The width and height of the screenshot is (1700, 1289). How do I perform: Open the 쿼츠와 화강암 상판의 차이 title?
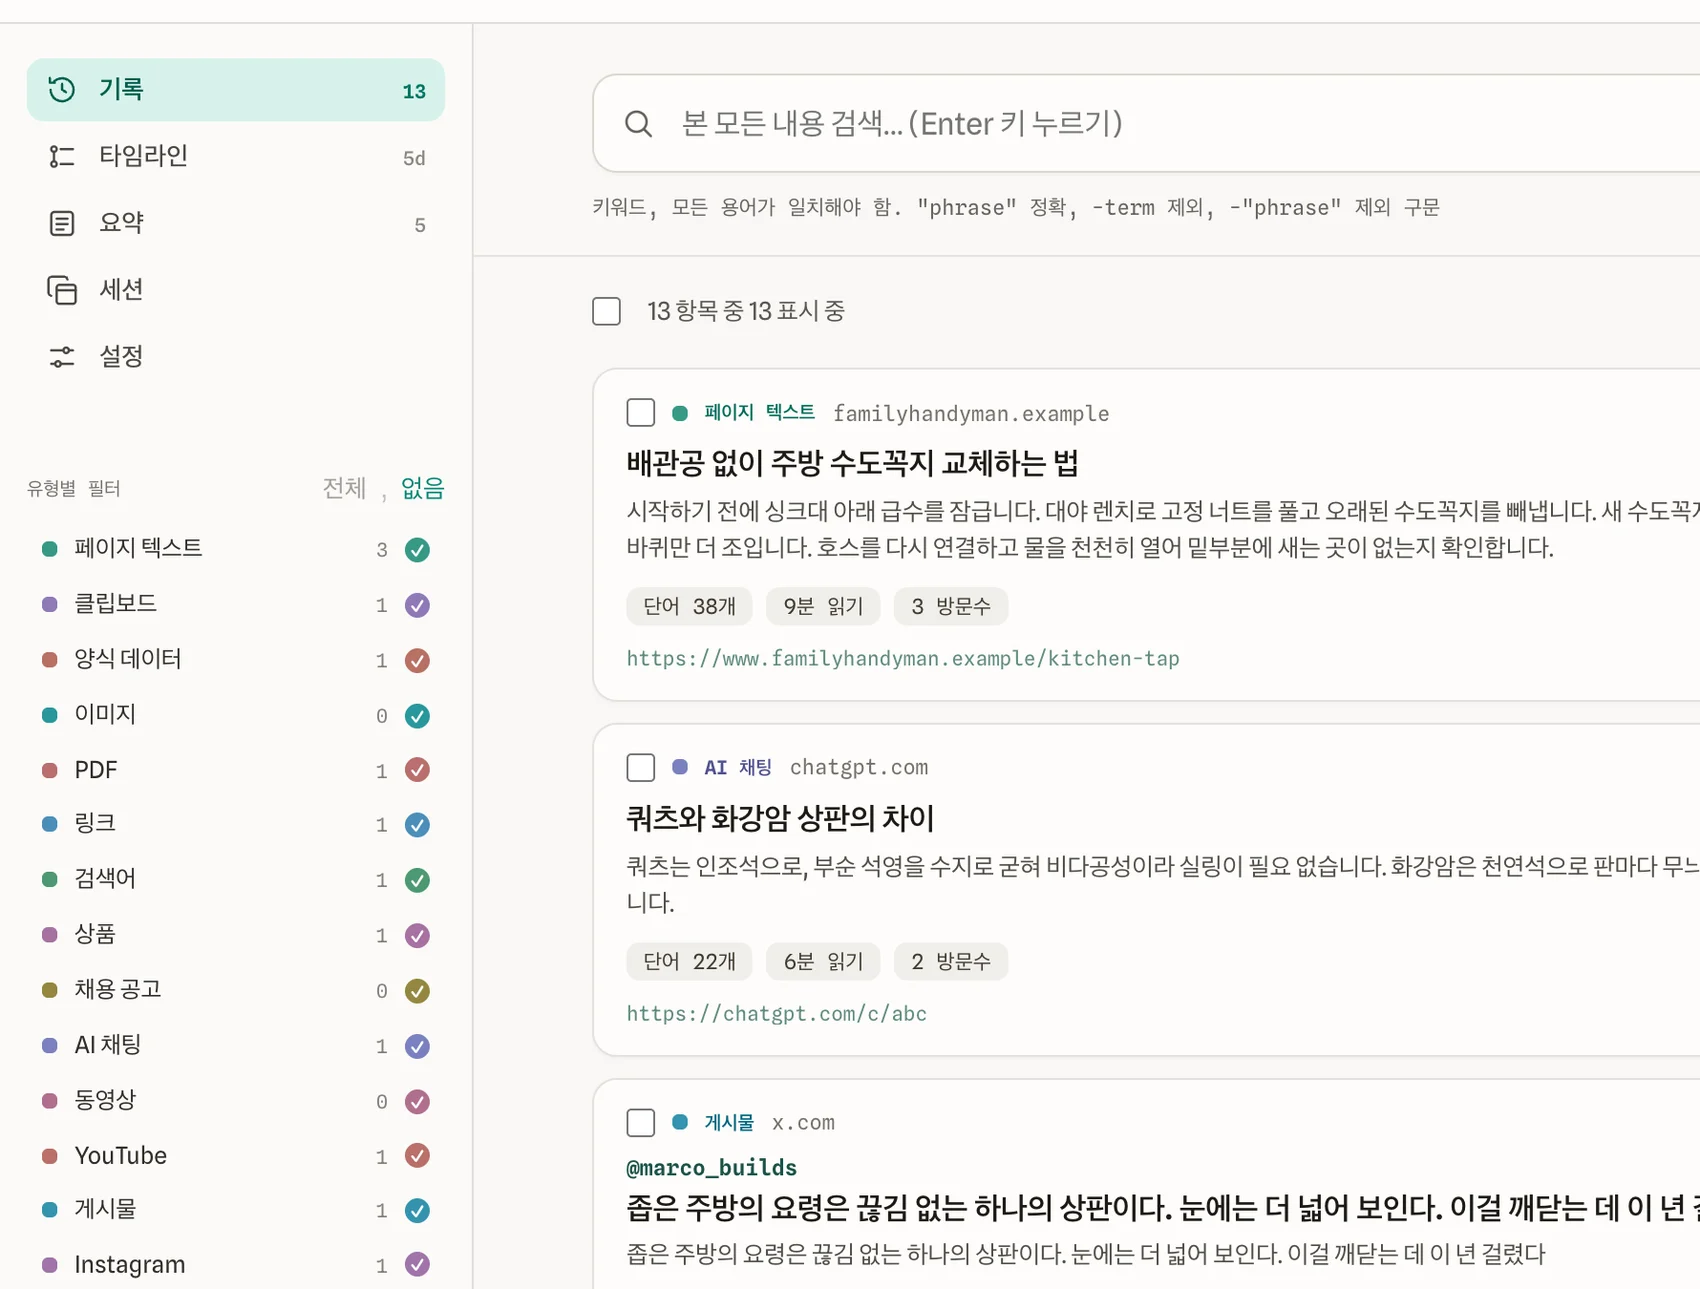click(779, 819)
